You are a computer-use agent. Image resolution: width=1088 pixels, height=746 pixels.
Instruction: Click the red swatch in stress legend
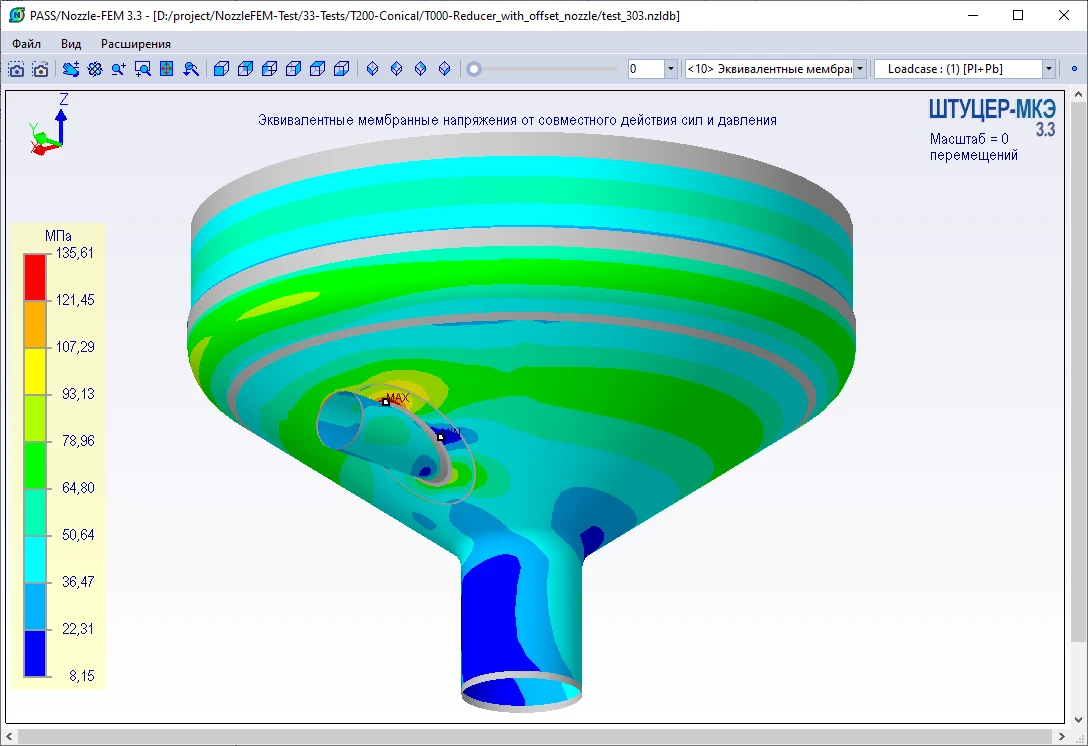coord(35,276)
